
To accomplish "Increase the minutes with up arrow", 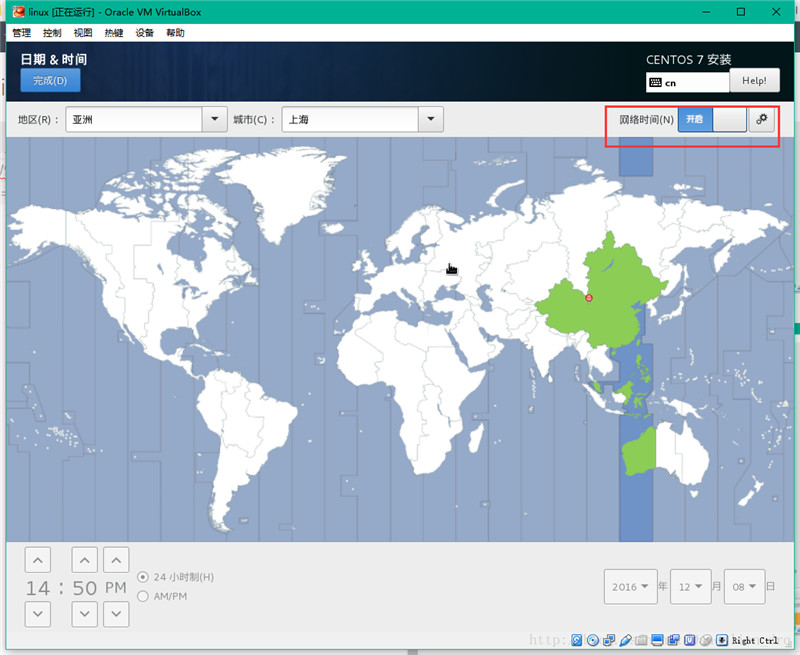I will pyautogui.click(x=85, y=560).
